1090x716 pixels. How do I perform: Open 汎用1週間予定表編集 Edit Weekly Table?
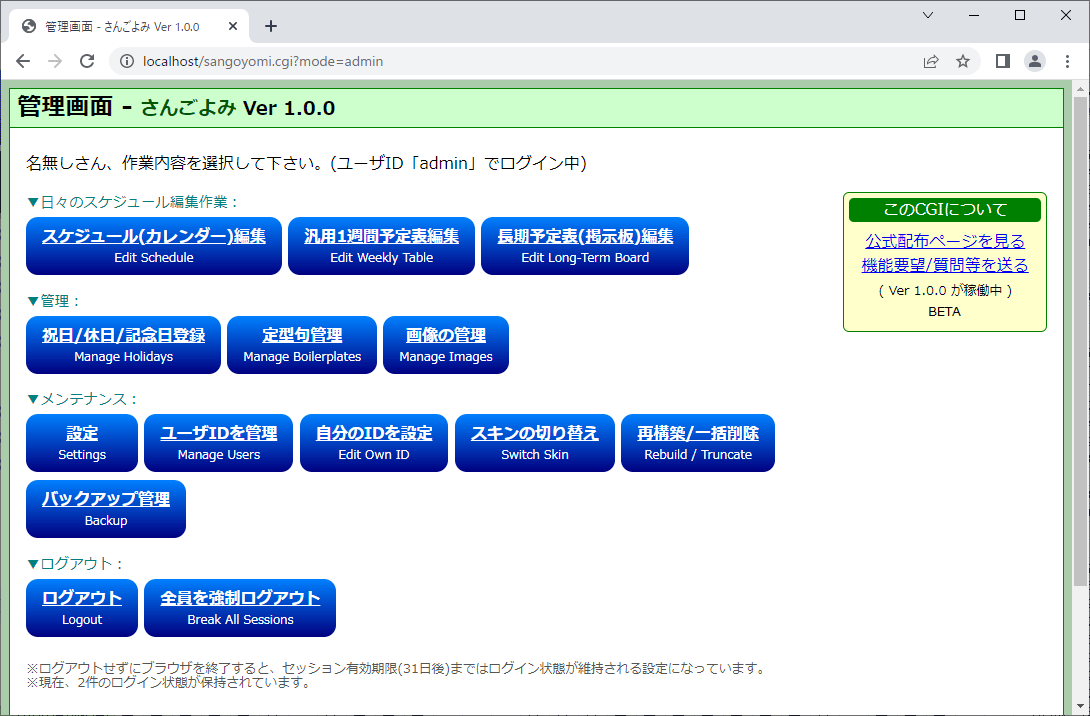pos(382,246)
